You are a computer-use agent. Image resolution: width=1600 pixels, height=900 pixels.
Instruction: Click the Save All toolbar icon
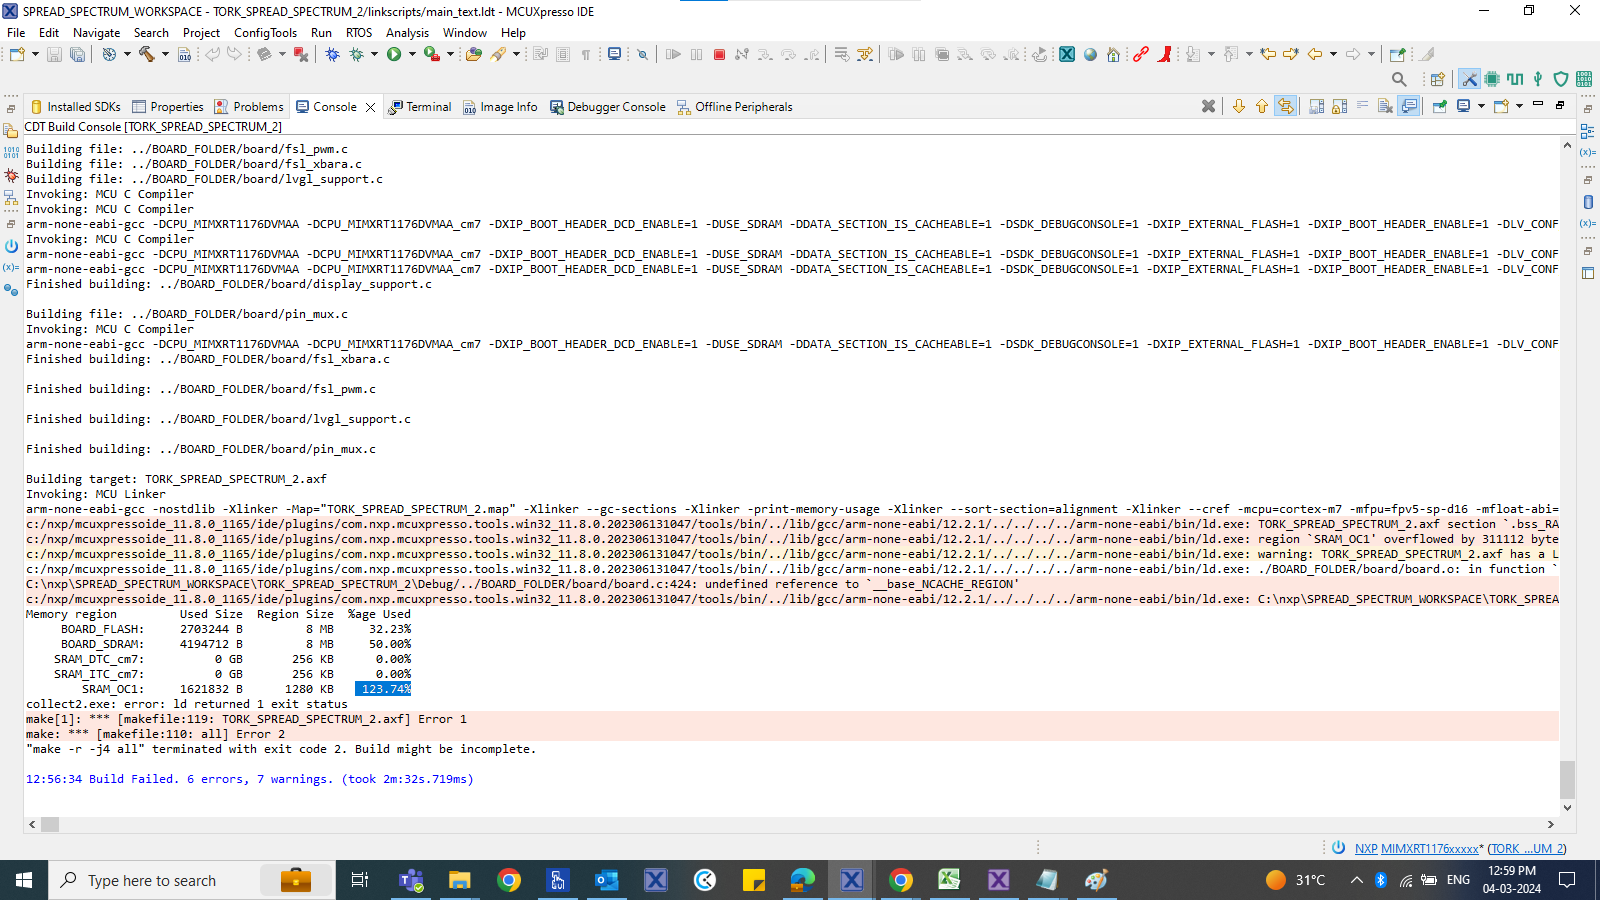click(x=77, y=55)
